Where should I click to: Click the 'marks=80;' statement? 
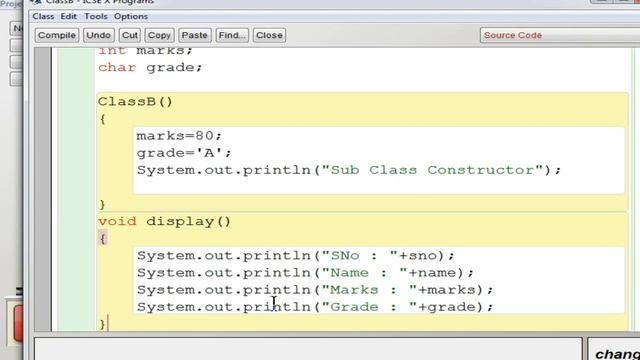(179, 136)
